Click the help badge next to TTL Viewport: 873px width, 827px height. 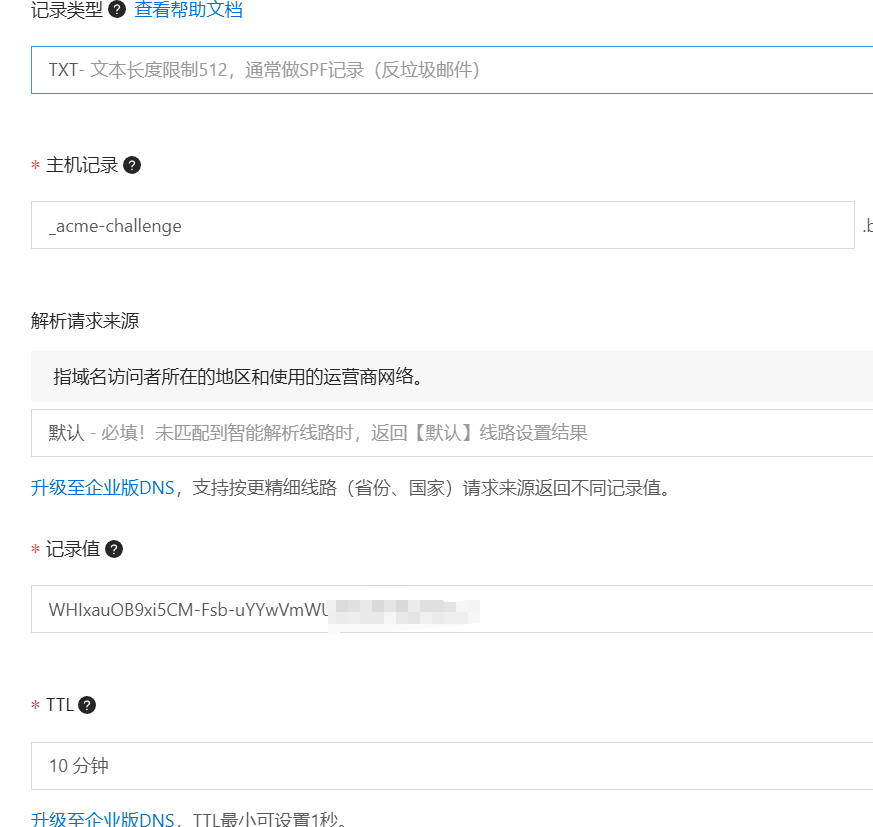tap(87, 704)
